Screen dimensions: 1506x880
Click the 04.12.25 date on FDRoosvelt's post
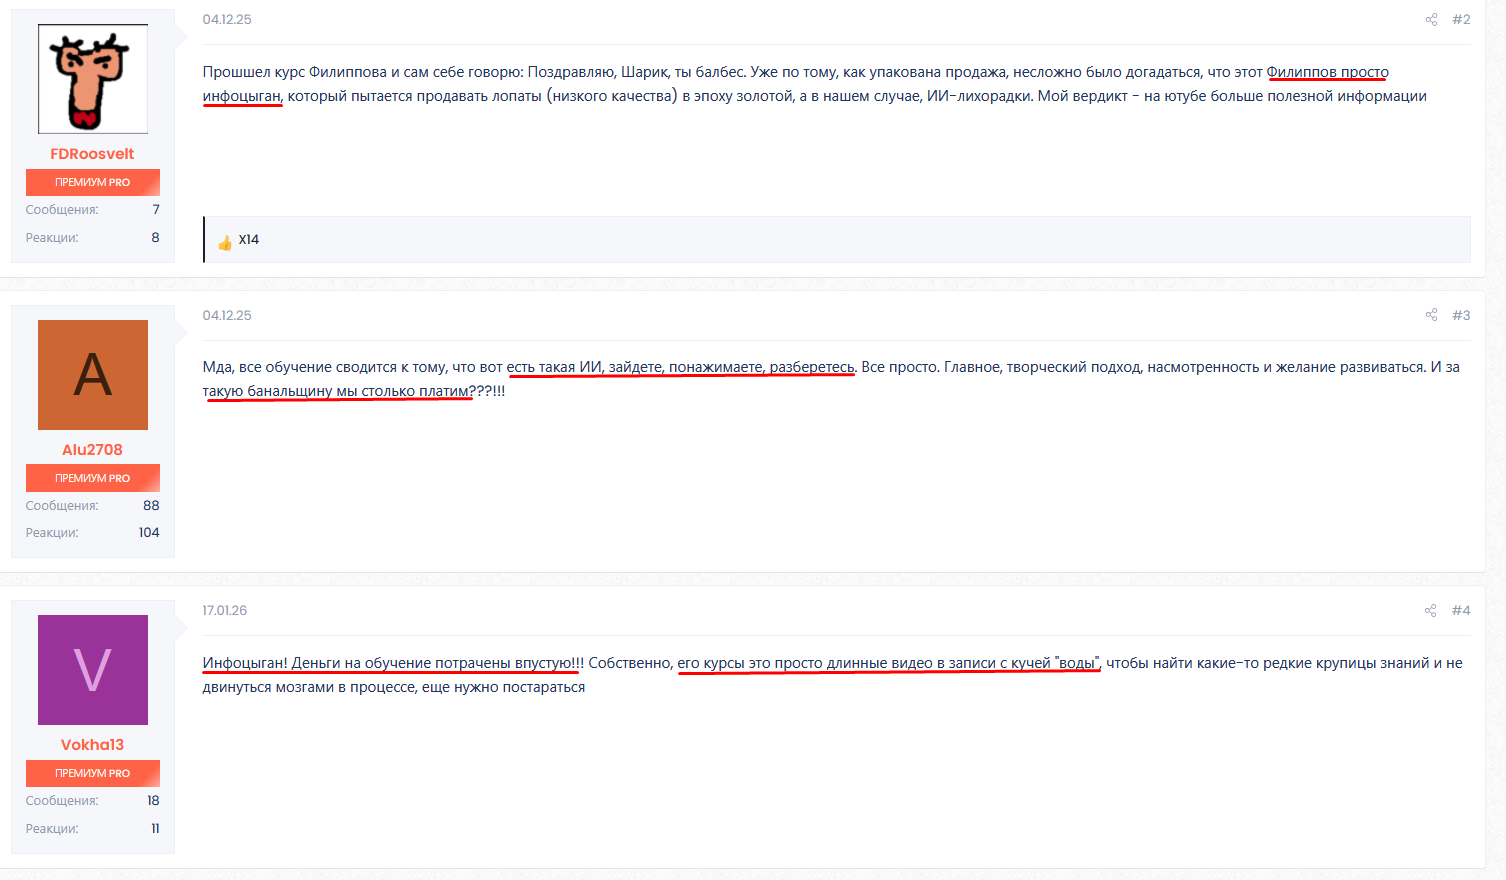tap(227, 20)
